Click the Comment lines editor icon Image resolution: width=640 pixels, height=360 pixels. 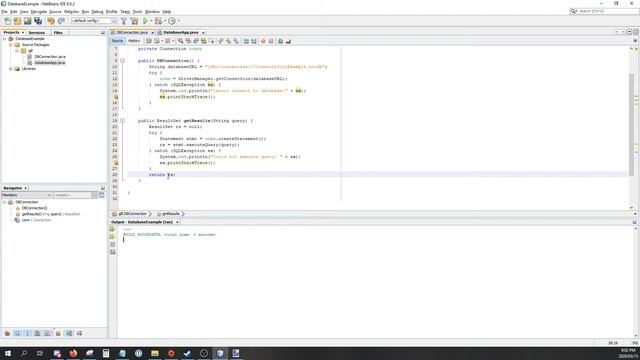click(x=280, y=41)
